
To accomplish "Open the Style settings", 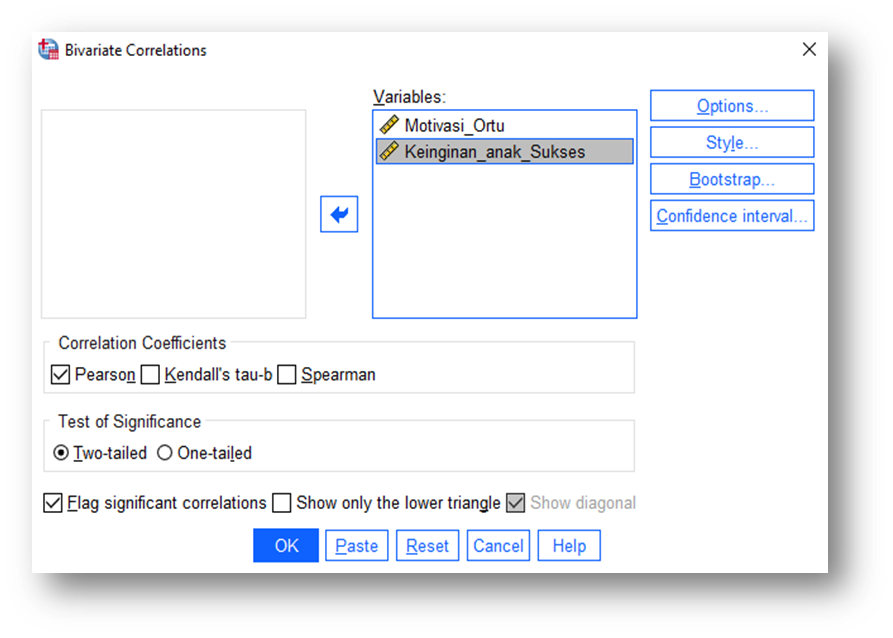I will click(732, 142).
